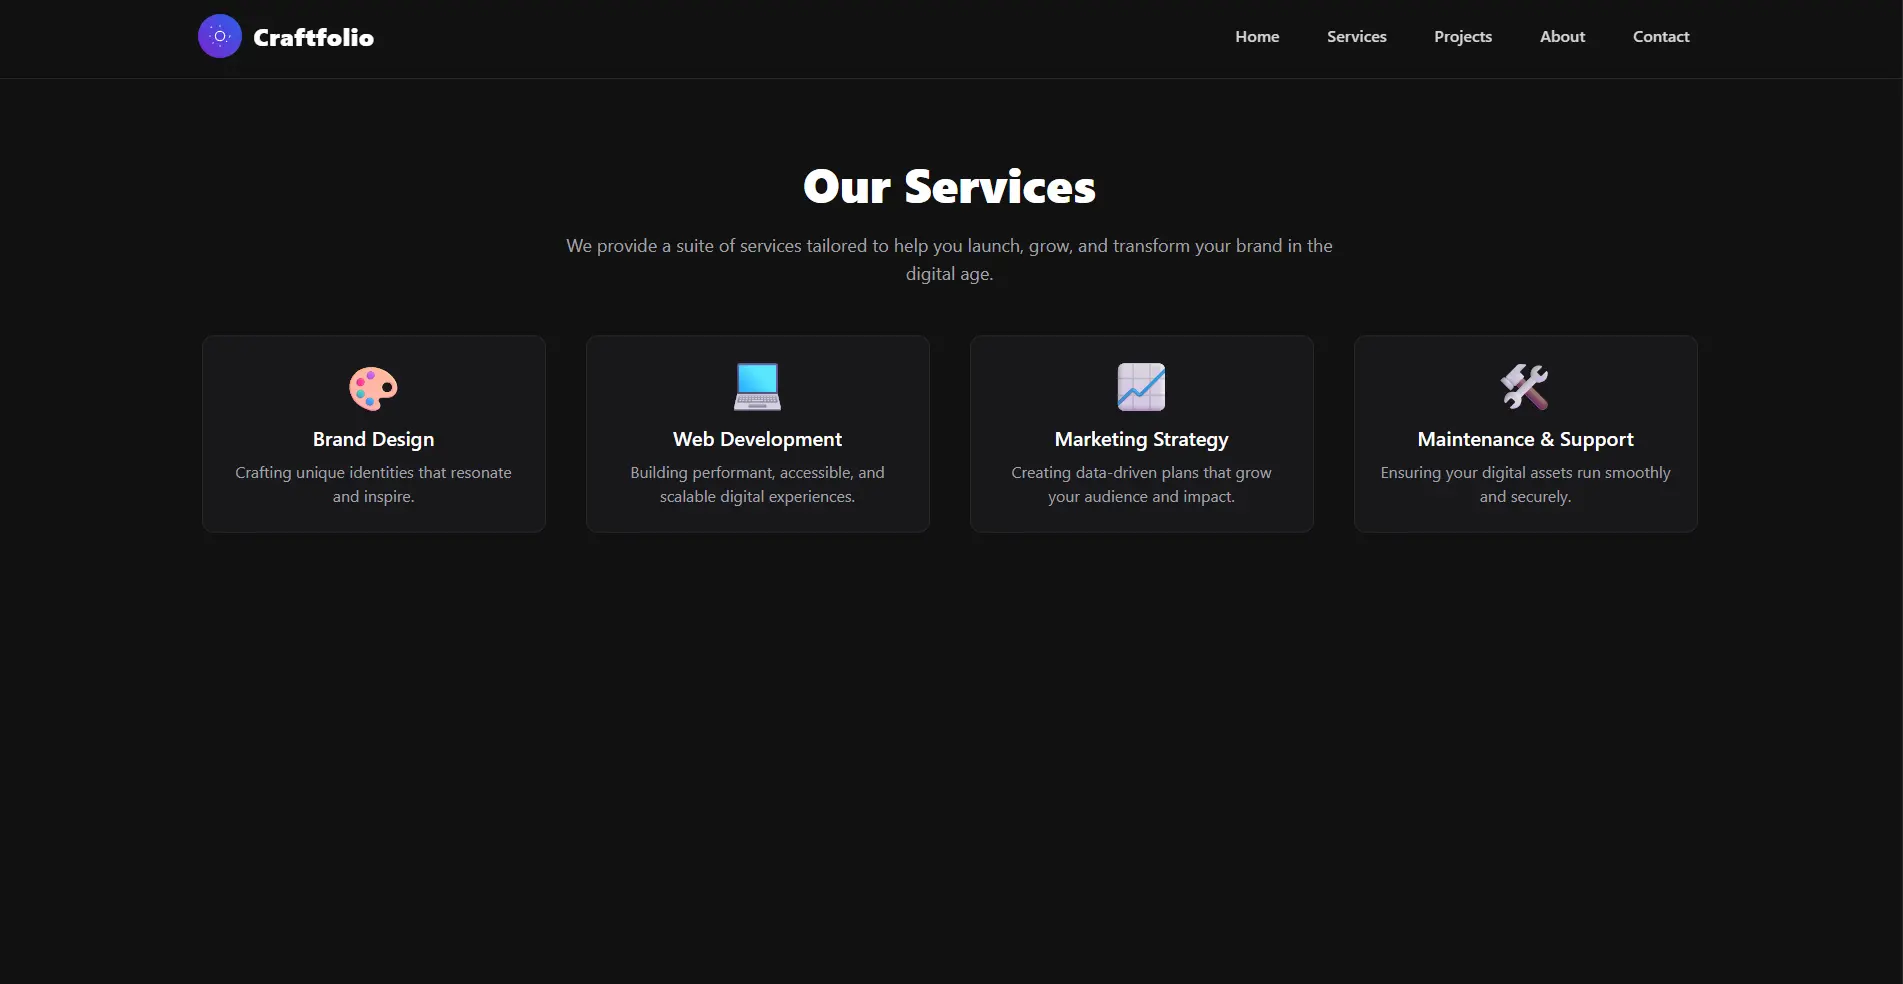Click the Marketing Strategy description text
The height and width of the screenshot is (984, 1903).
[x=1141, y=484]
